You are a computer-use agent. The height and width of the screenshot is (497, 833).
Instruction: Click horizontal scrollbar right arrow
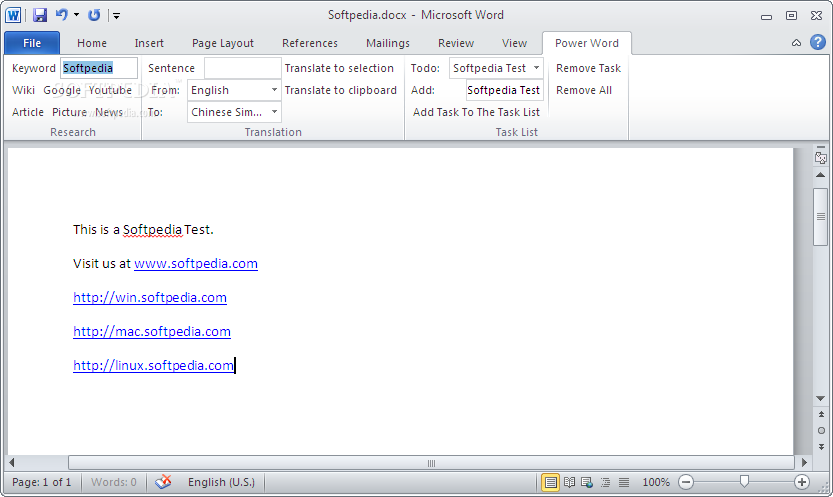[x=804, y=462]
